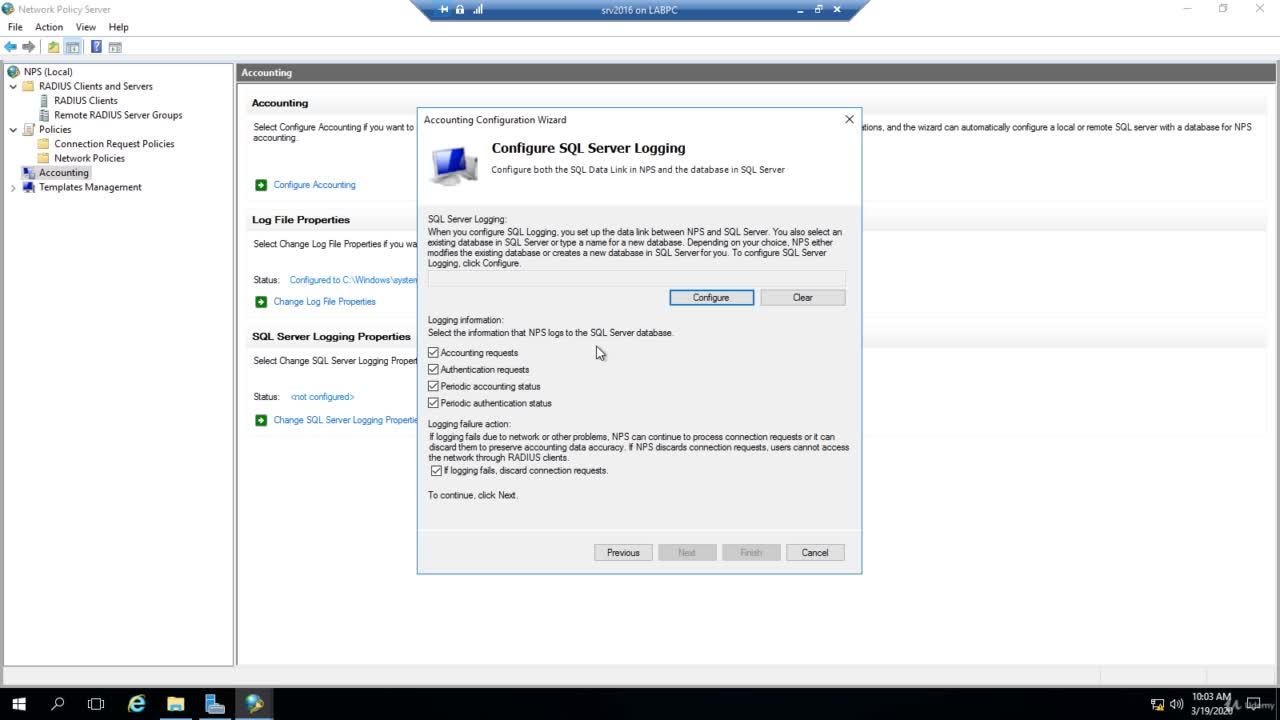The width and height of the screenshot is (1280, 720).
Task: Collapse RADIUS Clients and Servers node
Action: 13,87
